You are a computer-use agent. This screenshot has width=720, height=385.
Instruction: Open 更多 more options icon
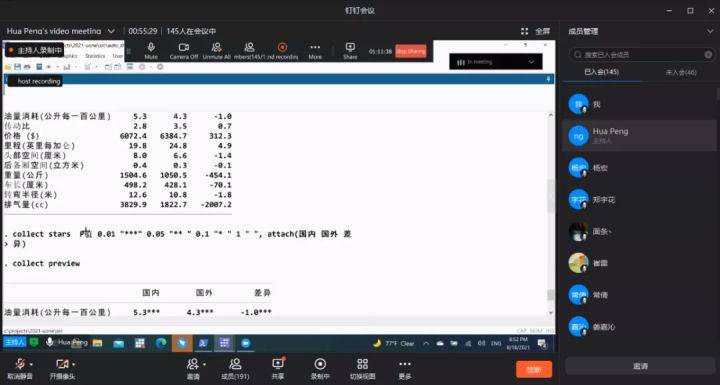405,365
